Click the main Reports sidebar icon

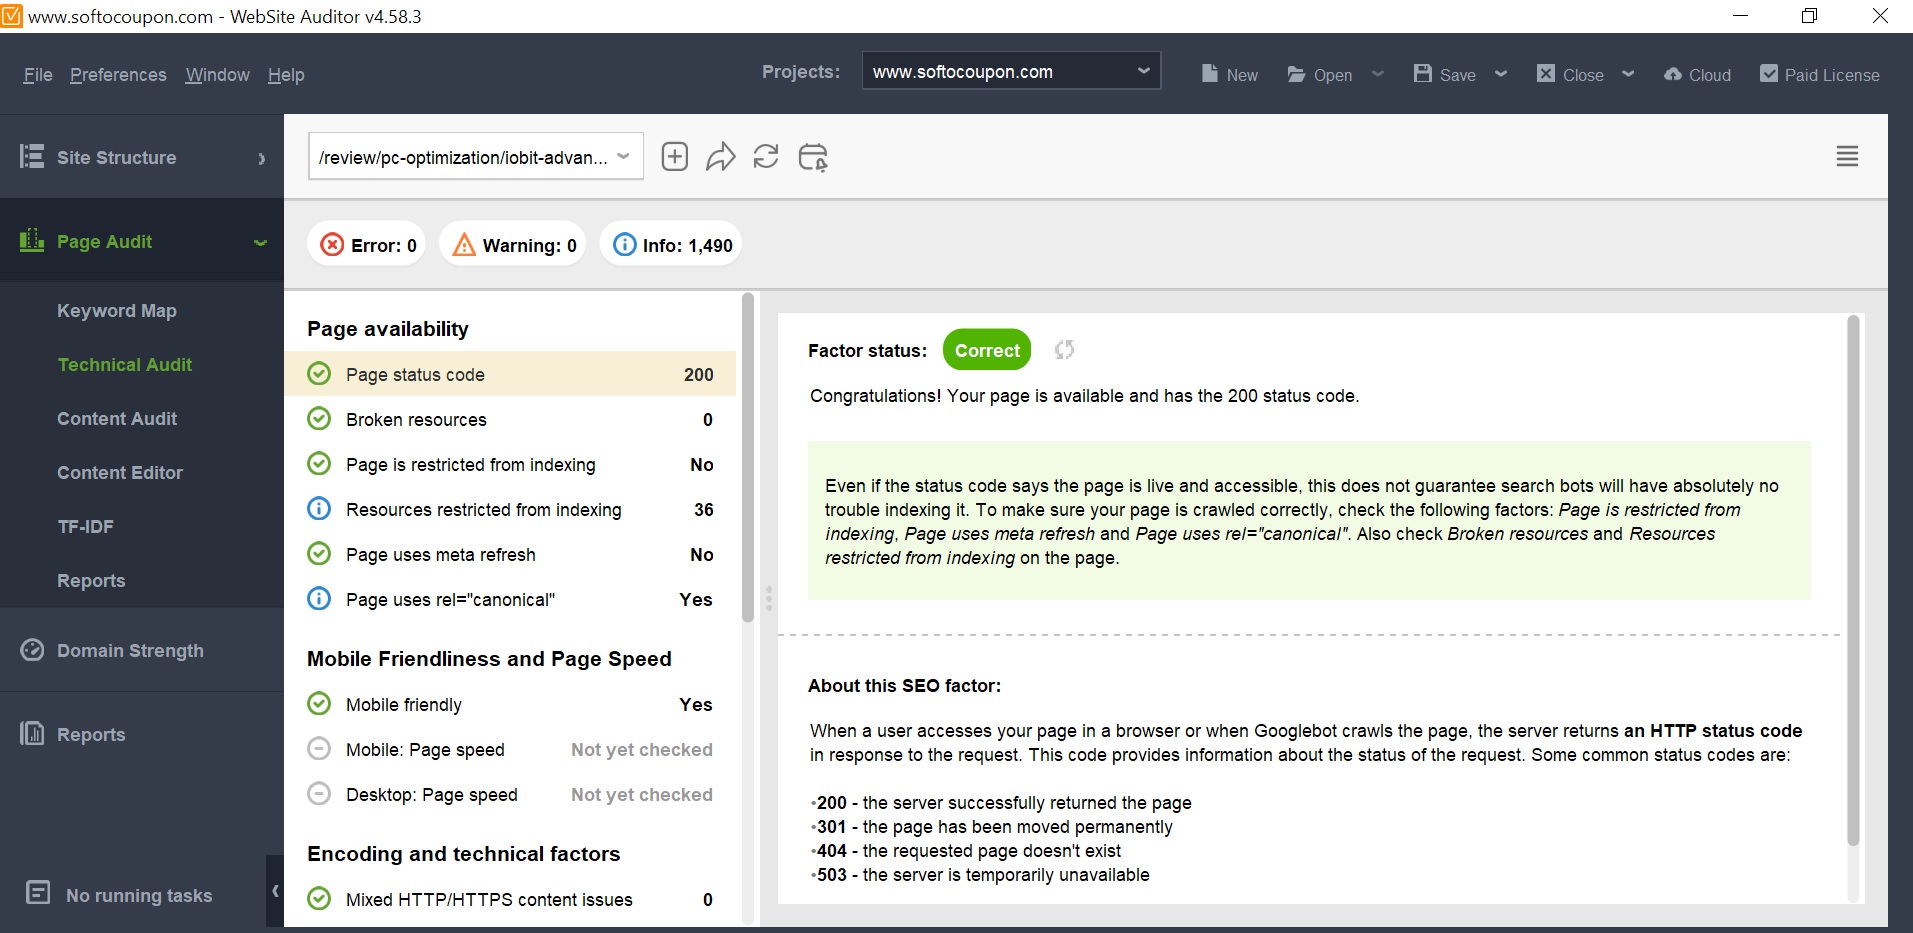pyautogui.click(x=32, y=734)
